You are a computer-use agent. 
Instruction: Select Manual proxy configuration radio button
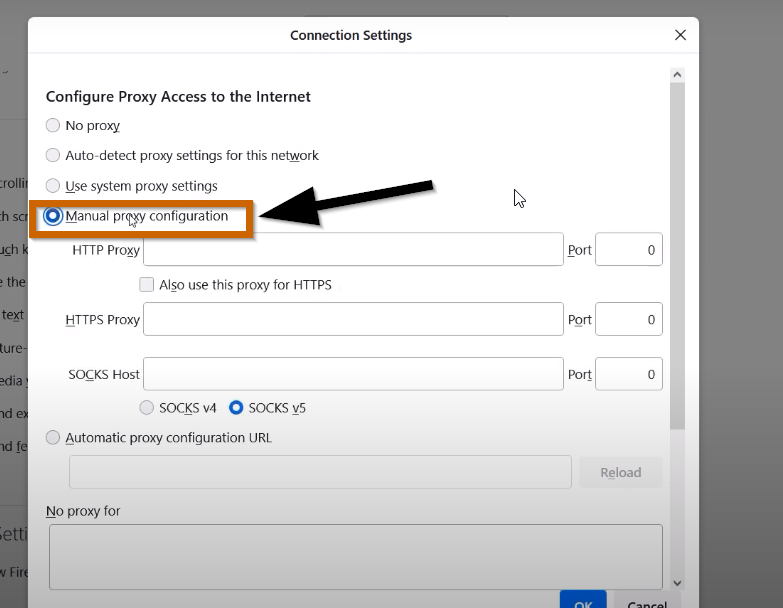[53, 216]
